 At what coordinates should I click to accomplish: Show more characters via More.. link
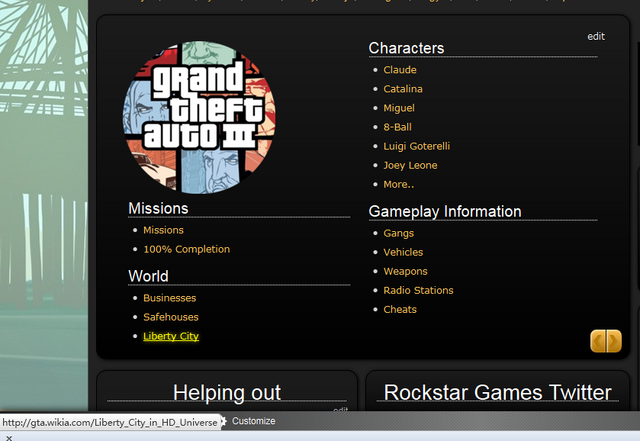point(398,185)
